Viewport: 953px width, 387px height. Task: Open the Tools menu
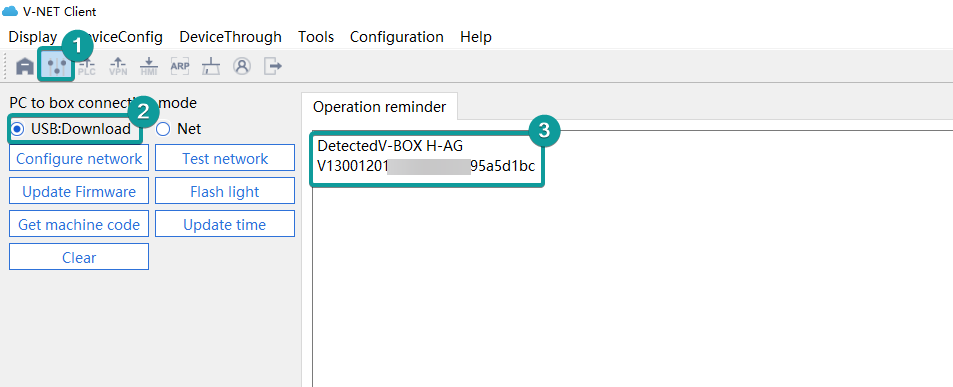click(x=316, y=37)
